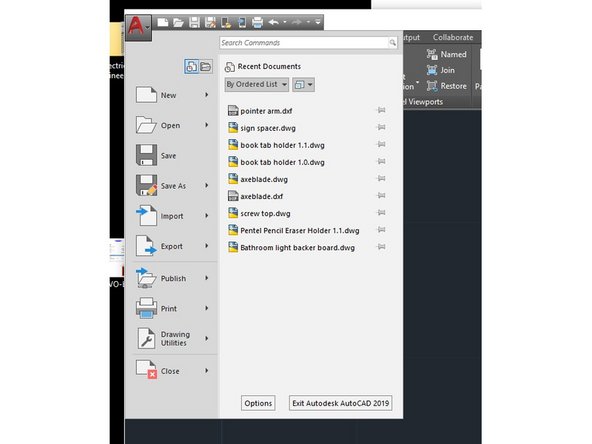Open the icon size display options dropdown
Screen dimensions: 592x444
(x=303, y=85)
